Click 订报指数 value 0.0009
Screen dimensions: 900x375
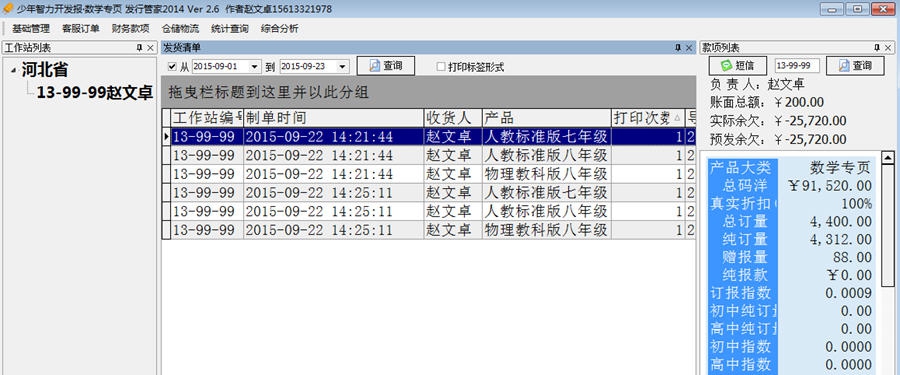pos(848,293)
